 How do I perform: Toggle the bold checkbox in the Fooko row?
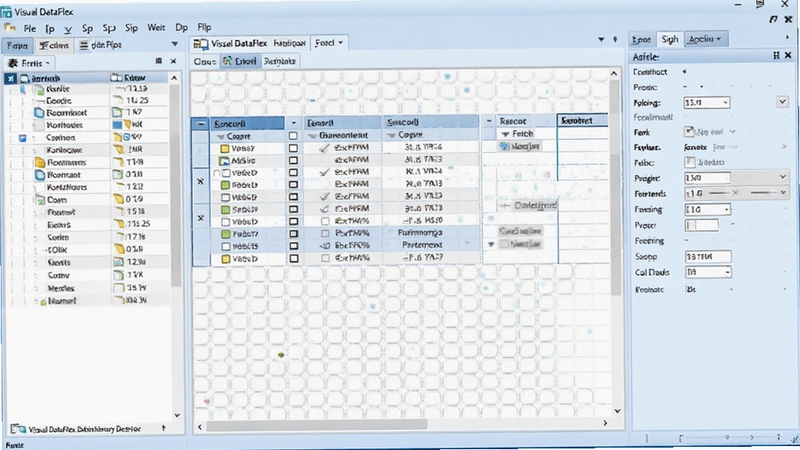tap(293, 185)
